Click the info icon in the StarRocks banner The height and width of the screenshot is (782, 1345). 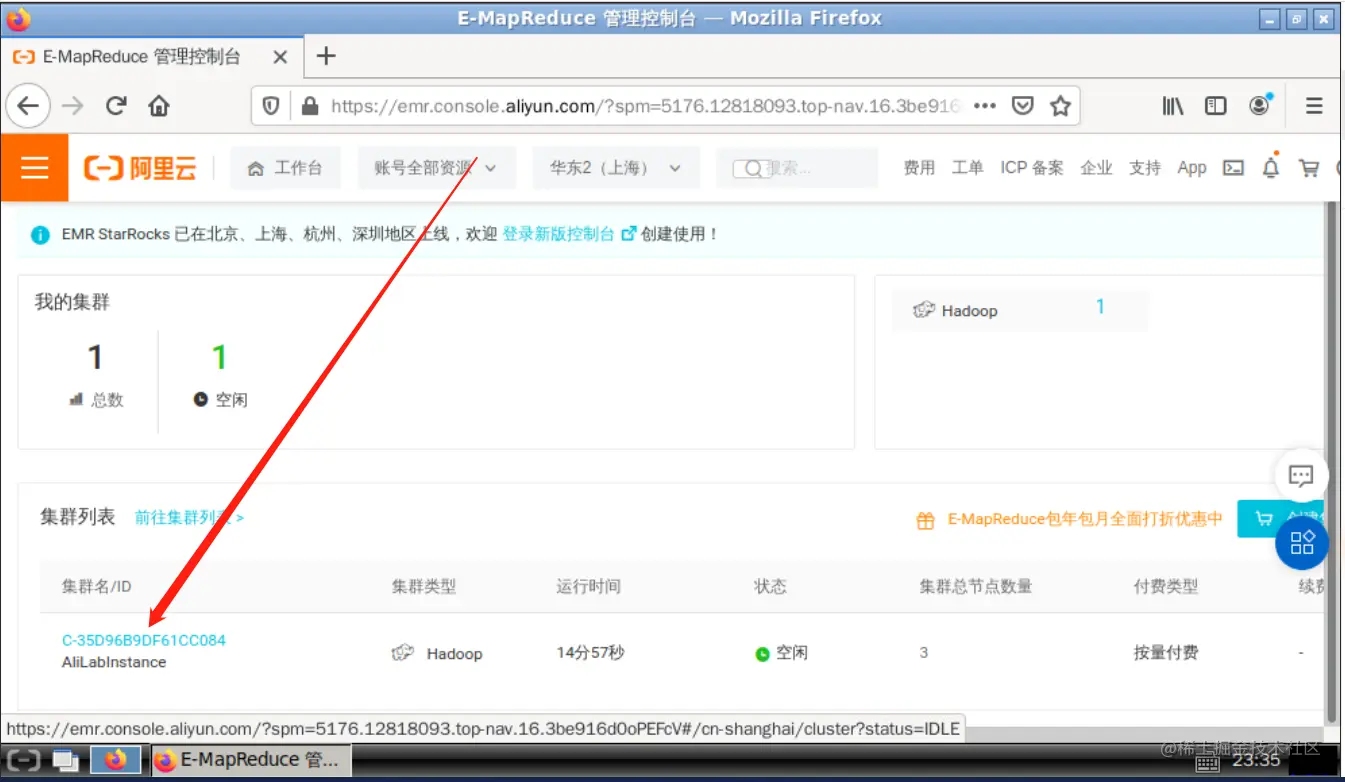(x=40, y=235)
